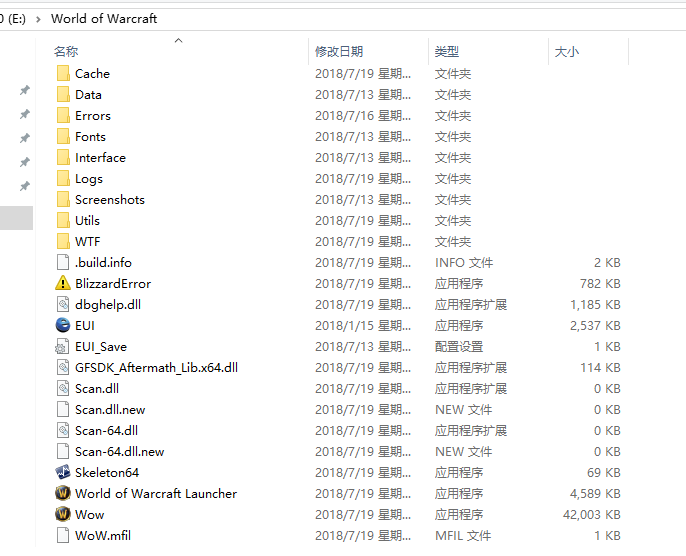The height and width of the screenshot is (556, 686).
Task: Click the WoW.mfil file icon
Action: [63, 535]
